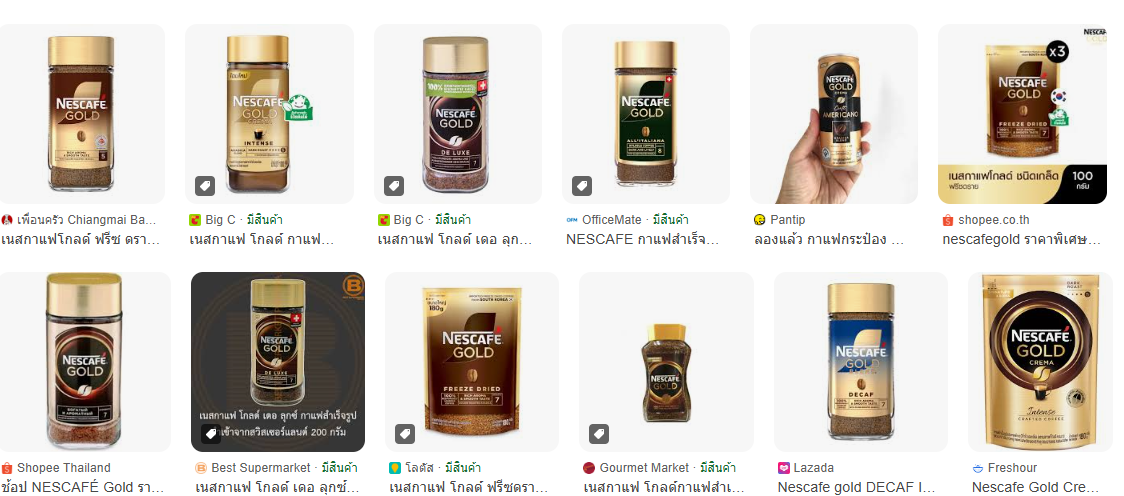Click price tag icon on Freeze Dried pouch

pyautogui.click(x=405, y=434)
